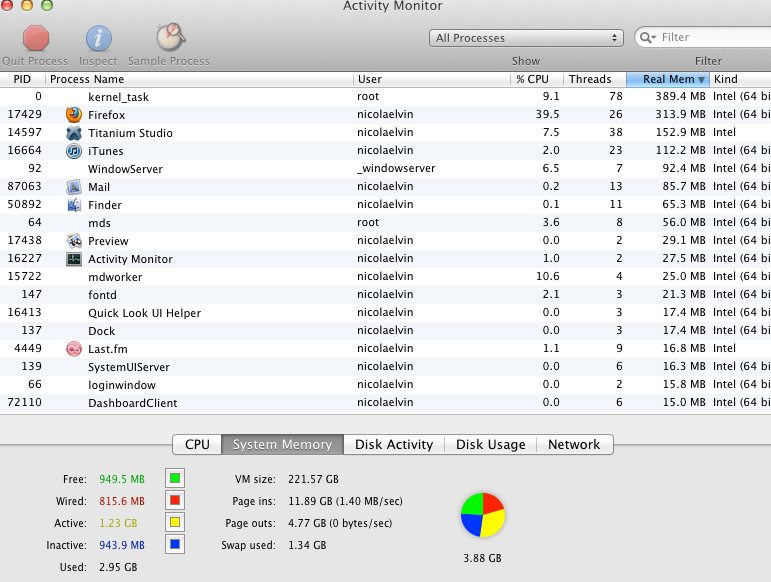Show the Disk Usage tab
The image size is (771, 582).
pos(490,444)
